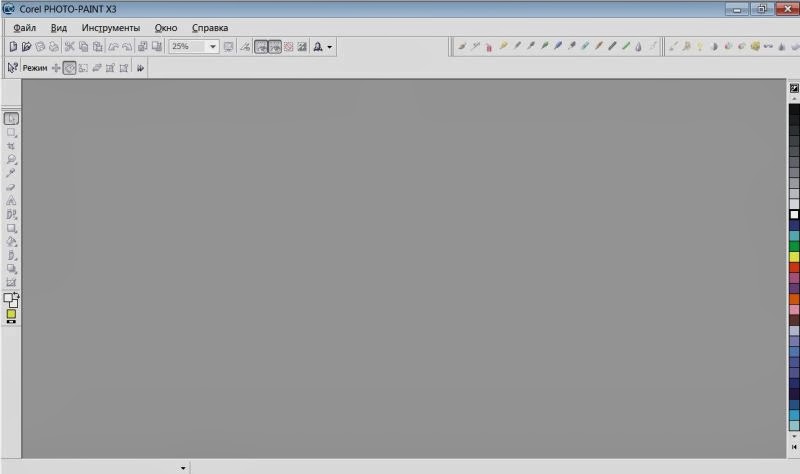Viewport: 800px width, 474px height.
Task: Click the Export icon in the toolbar
Action: pos(157,47)
